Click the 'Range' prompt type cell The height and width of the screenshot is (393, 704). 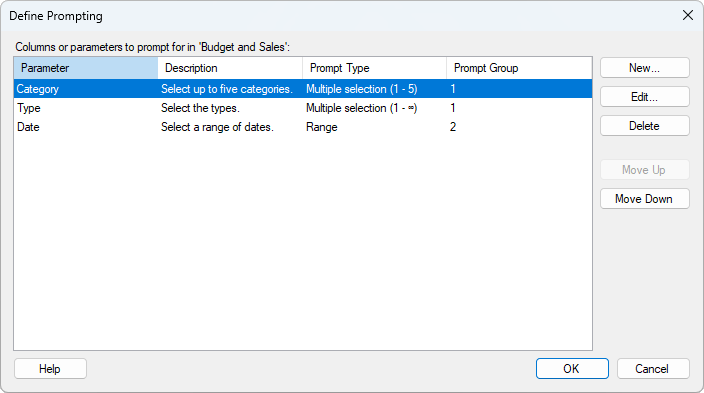click(321, 127)
